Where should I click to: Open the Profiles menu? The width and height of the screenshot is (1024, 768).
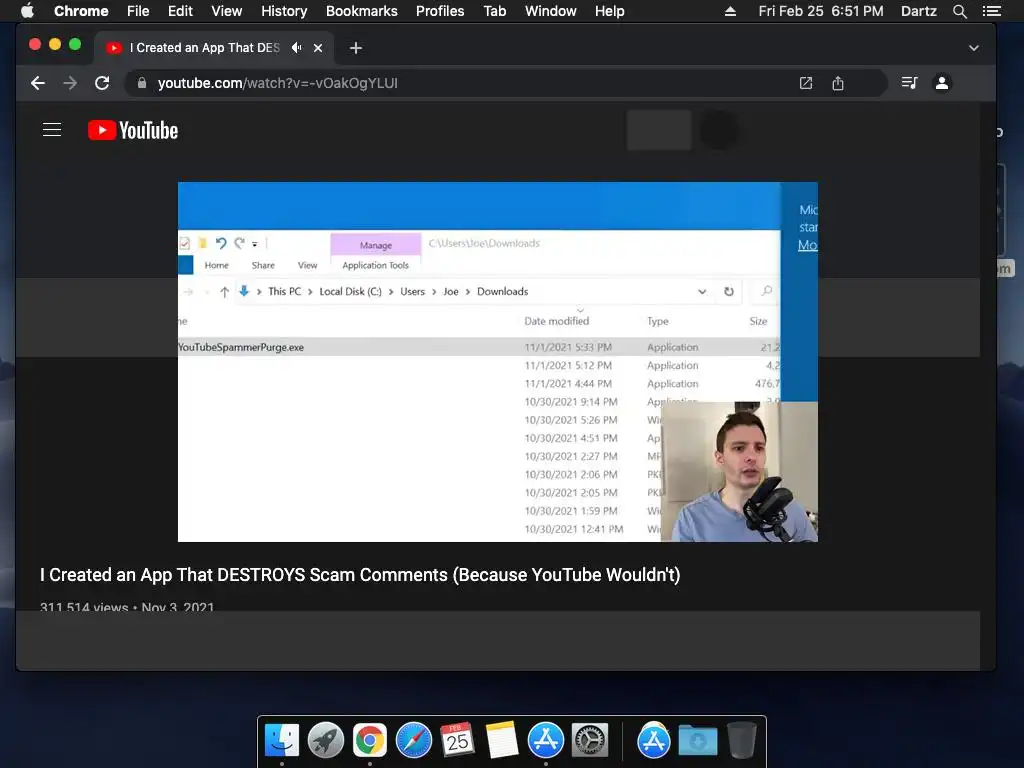(440, 11)
